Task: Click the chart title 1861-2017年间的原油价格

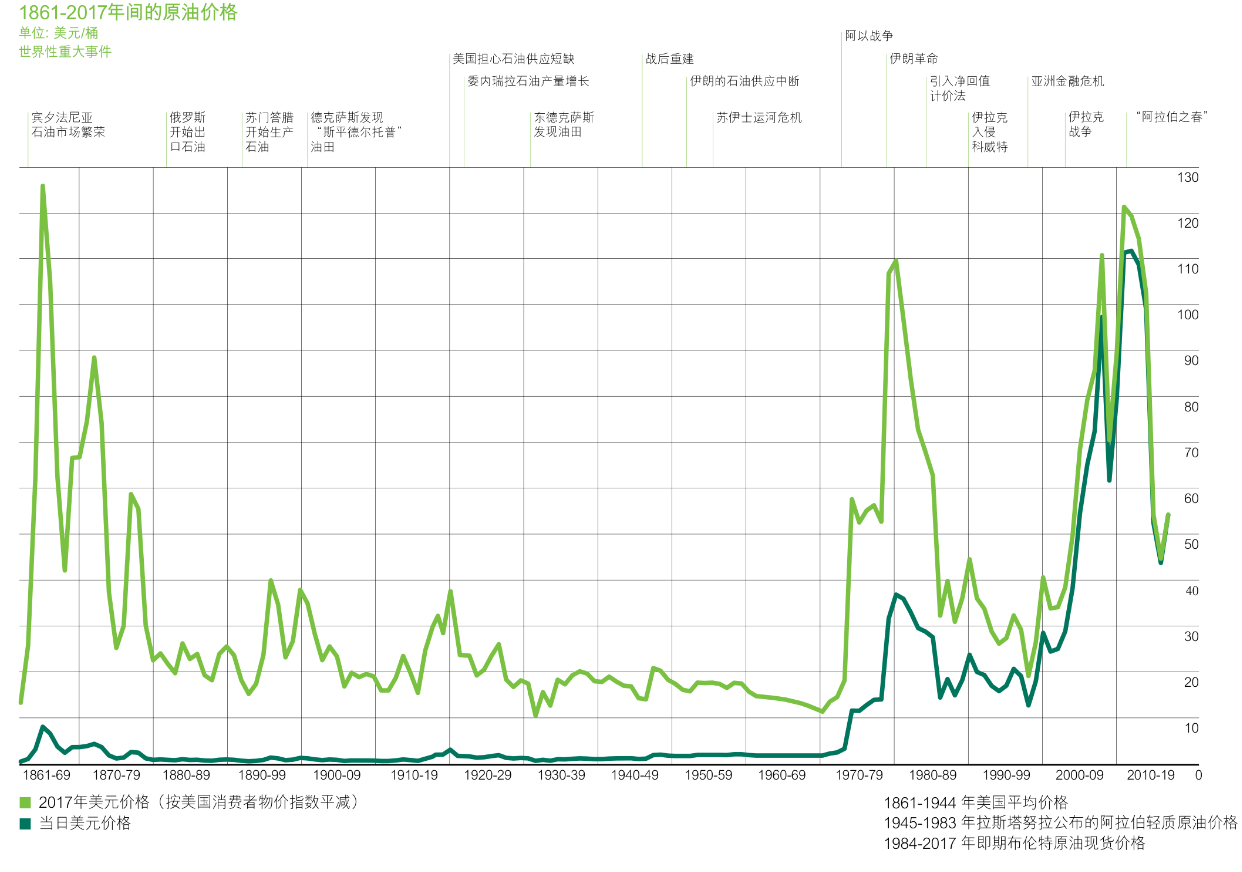Action: pyautogui.click(x=128, y=12)
